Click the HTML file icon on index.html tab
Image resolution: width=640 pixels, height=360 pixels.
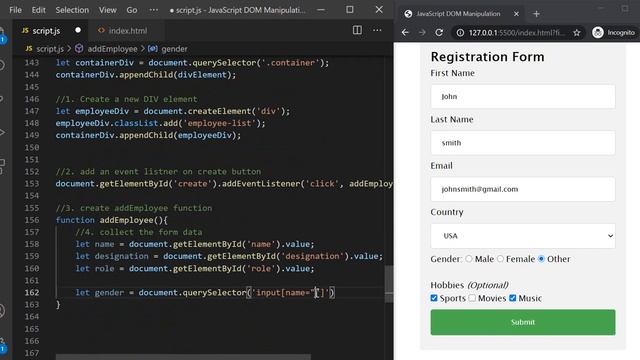[x=101, y=31]
